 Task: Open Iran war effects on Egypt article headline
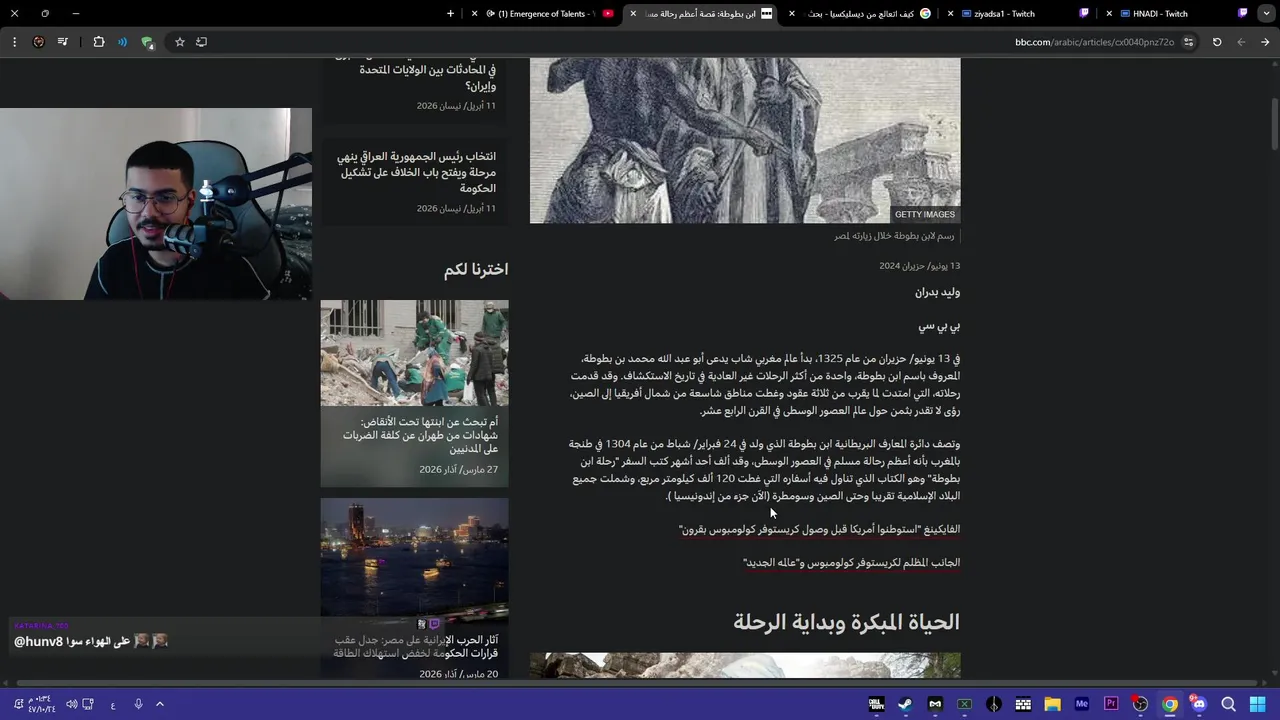pyautogui.click(x=416, y=646)
